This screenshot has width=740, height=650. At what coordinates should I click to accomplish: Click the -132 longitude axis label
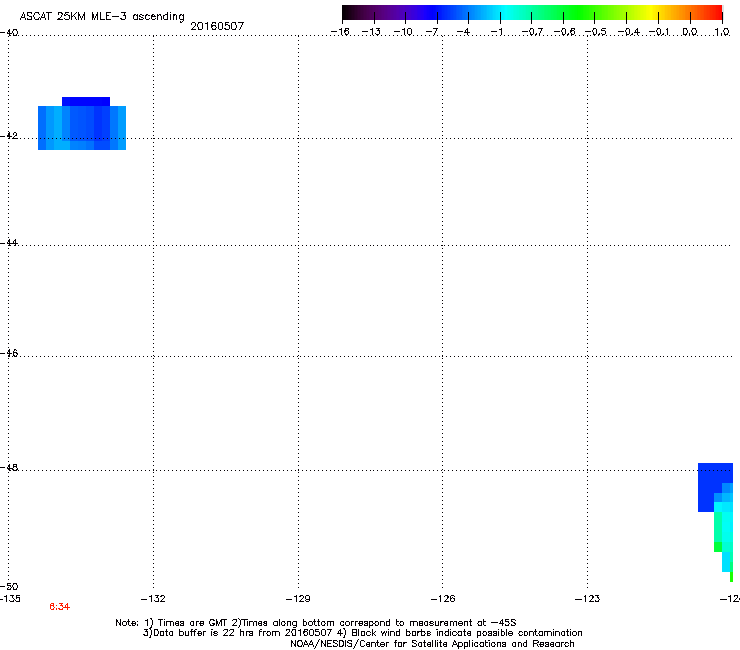click(153, 599)
